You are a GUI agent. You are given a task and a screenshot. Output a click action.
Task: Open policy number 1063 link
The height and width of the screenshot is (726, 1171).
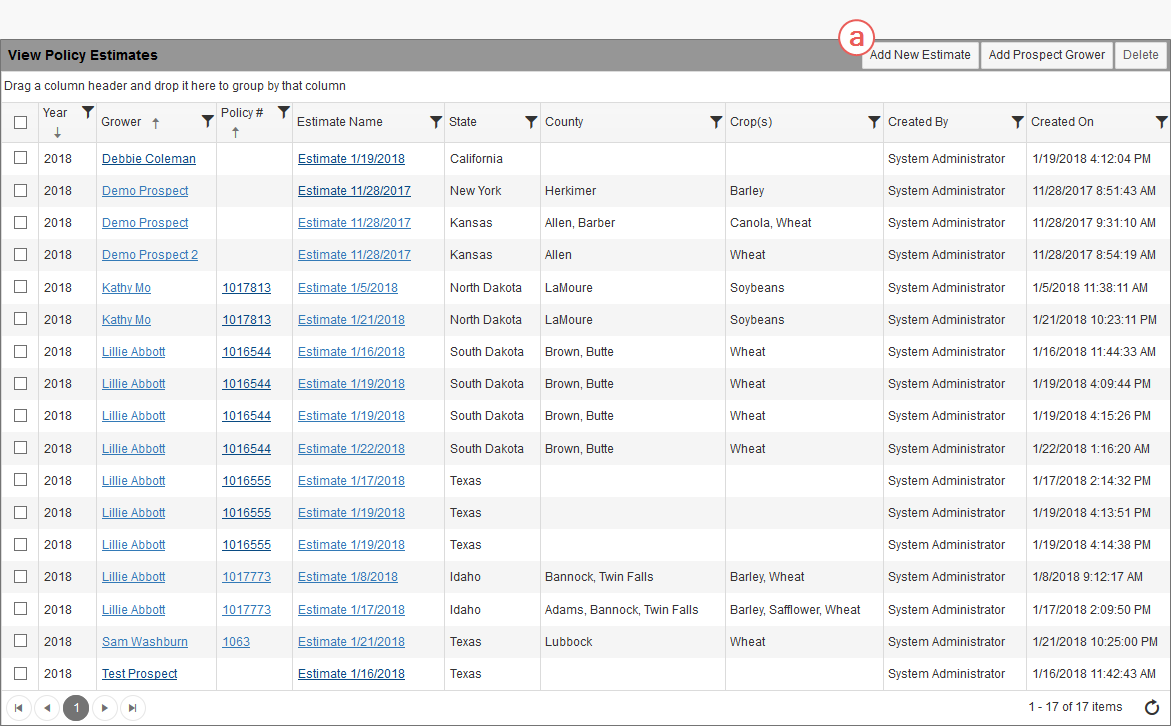[236, 642]
